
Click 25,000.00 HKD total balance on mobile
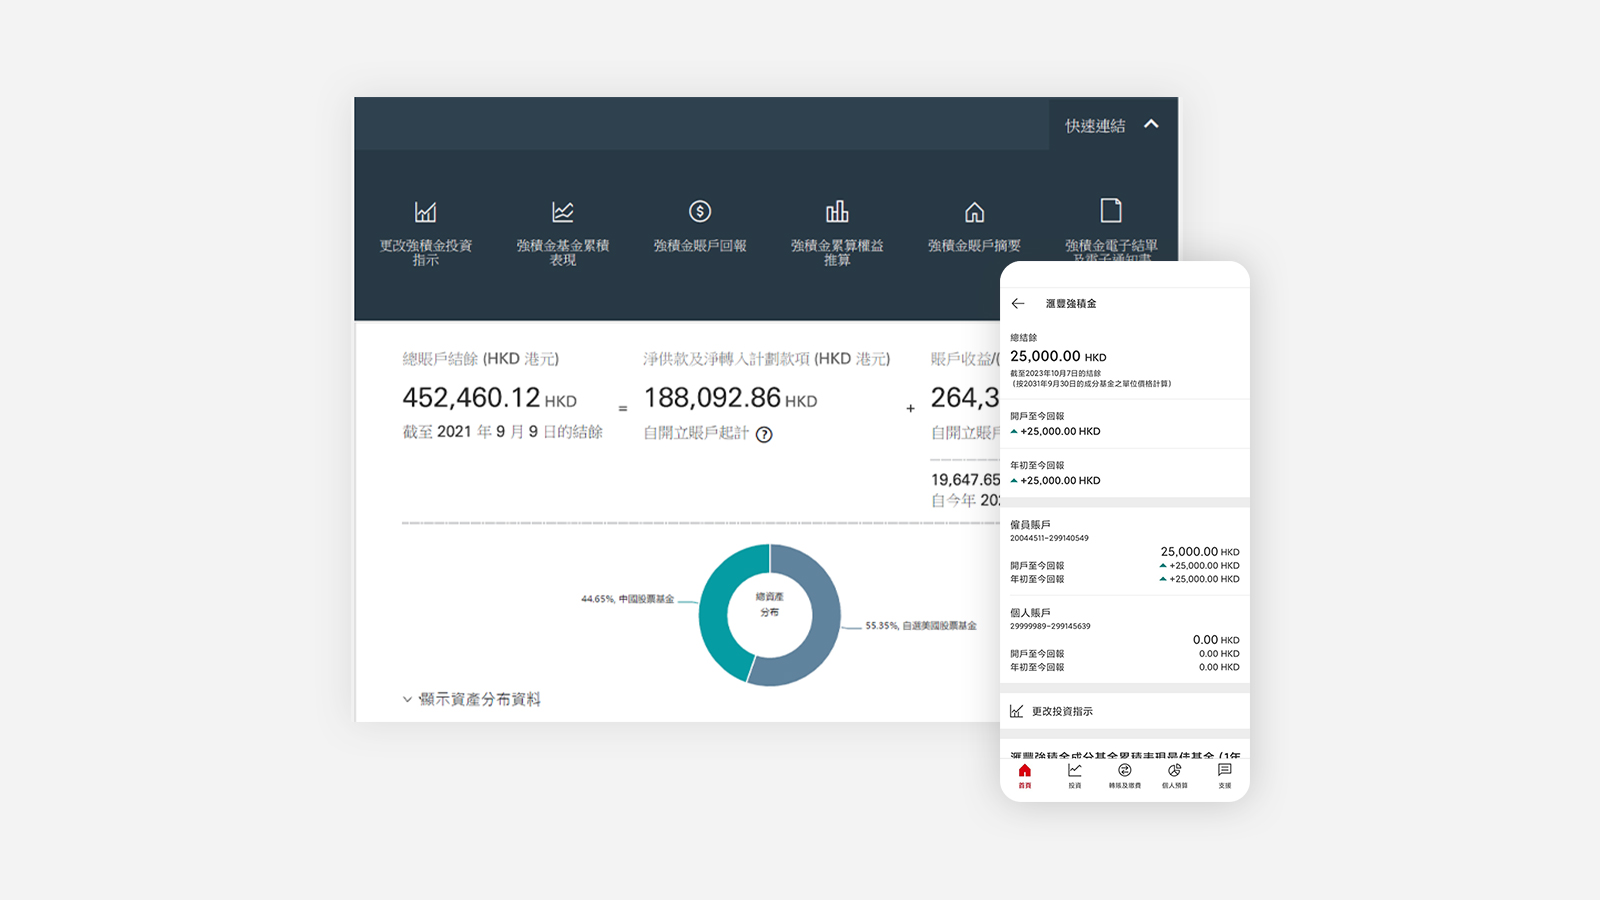(x=1058, y=356)
